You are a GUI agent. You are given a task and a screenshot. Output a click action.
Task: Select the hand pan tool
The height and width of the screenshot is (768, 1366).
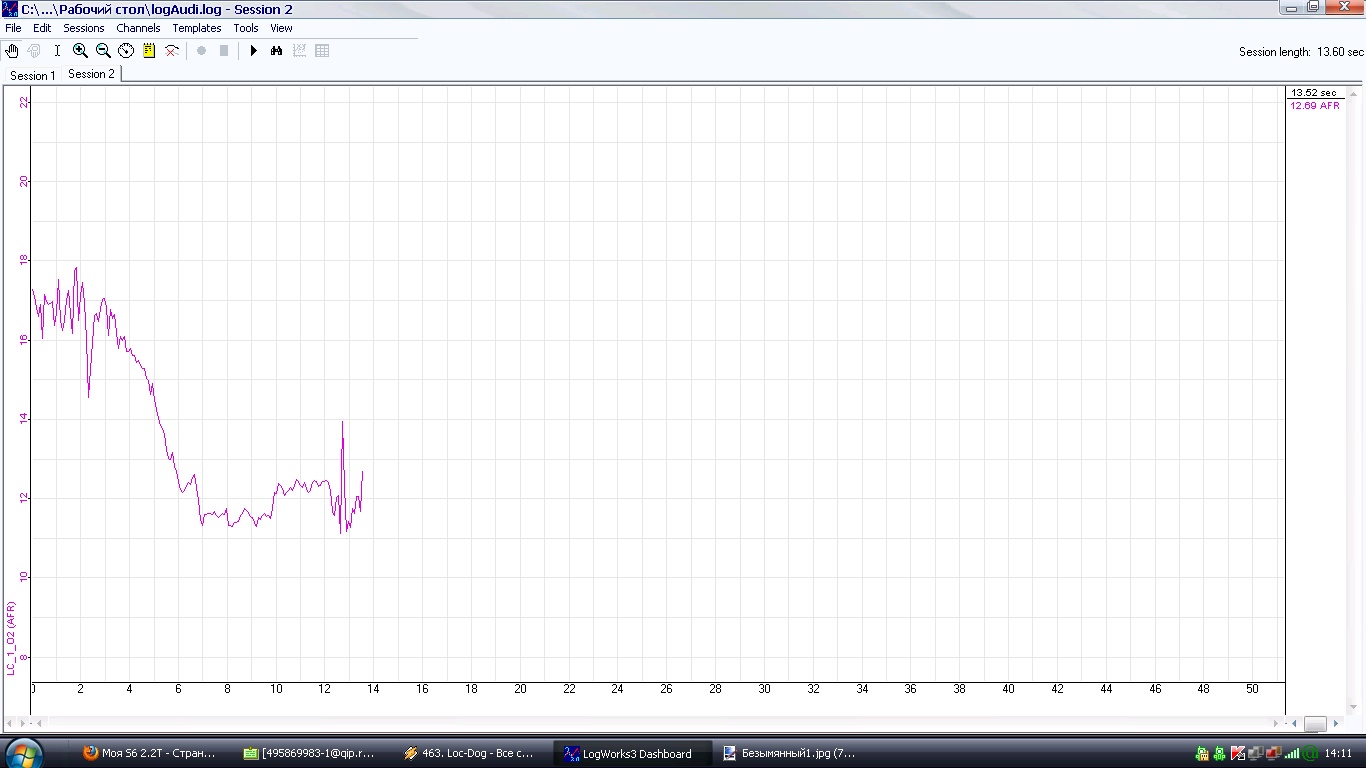pos(12,51)
